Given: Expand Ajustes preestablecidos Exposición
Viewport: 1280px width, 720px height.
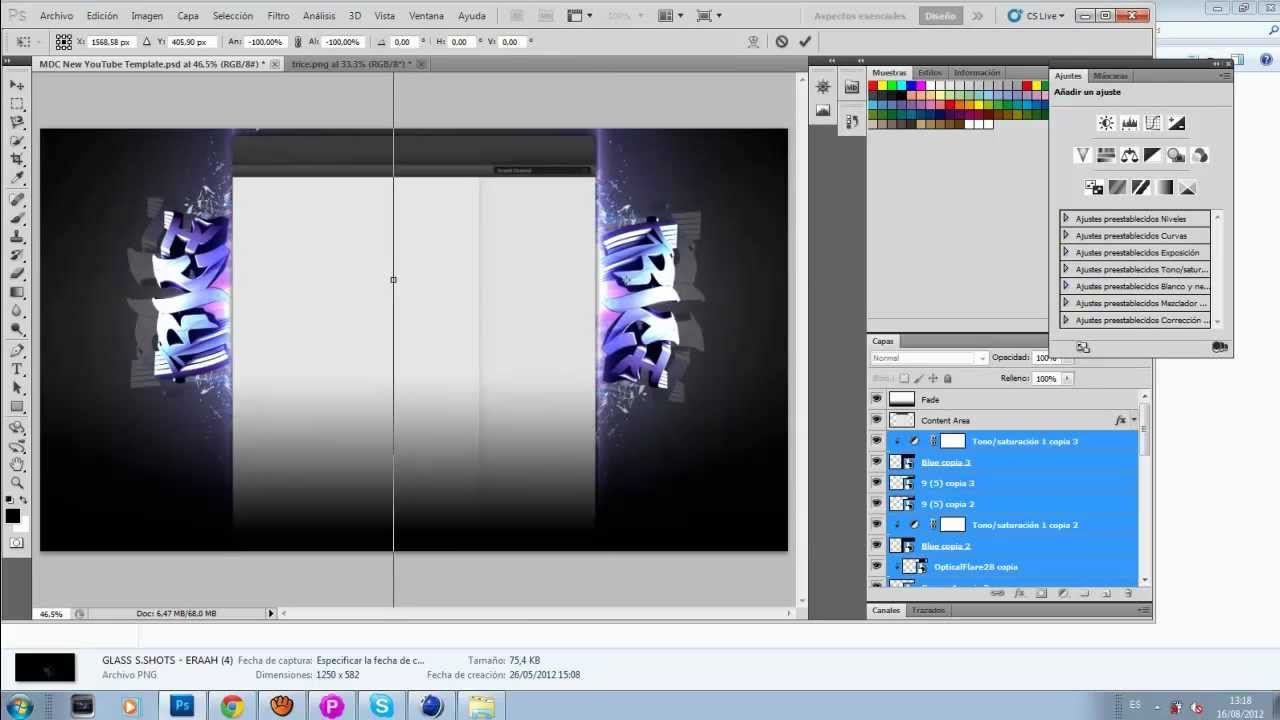Looking at the screenshot, I should tap(1066, 252).
